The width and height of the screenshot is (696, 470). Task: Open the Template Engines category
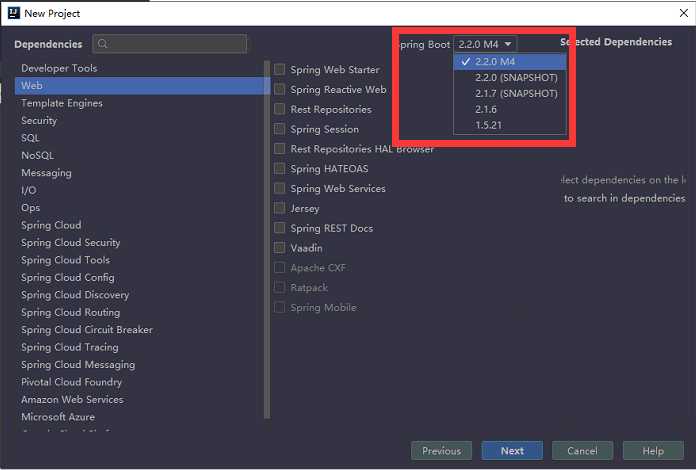(139, 103)
